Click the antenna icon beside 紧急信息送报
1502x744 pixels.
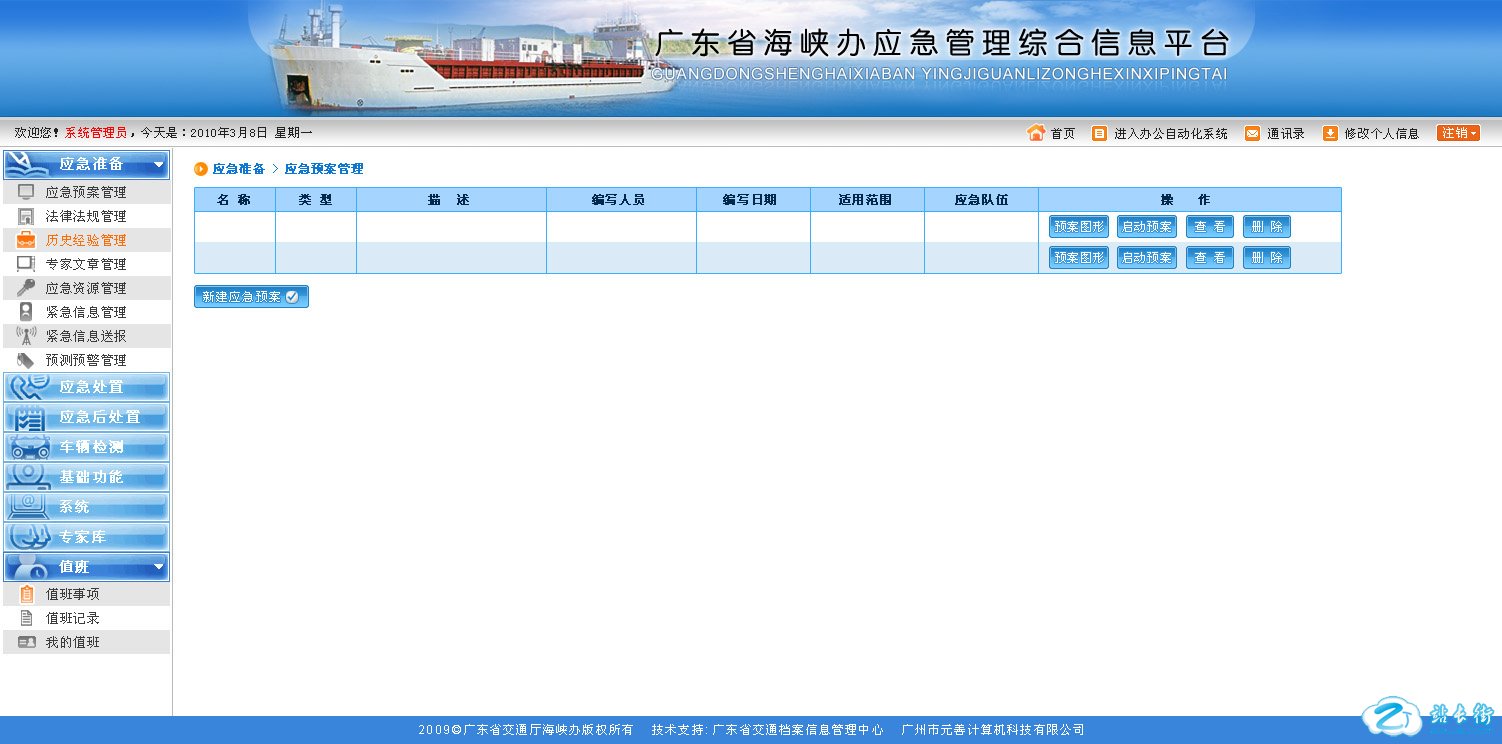point(26,336)
